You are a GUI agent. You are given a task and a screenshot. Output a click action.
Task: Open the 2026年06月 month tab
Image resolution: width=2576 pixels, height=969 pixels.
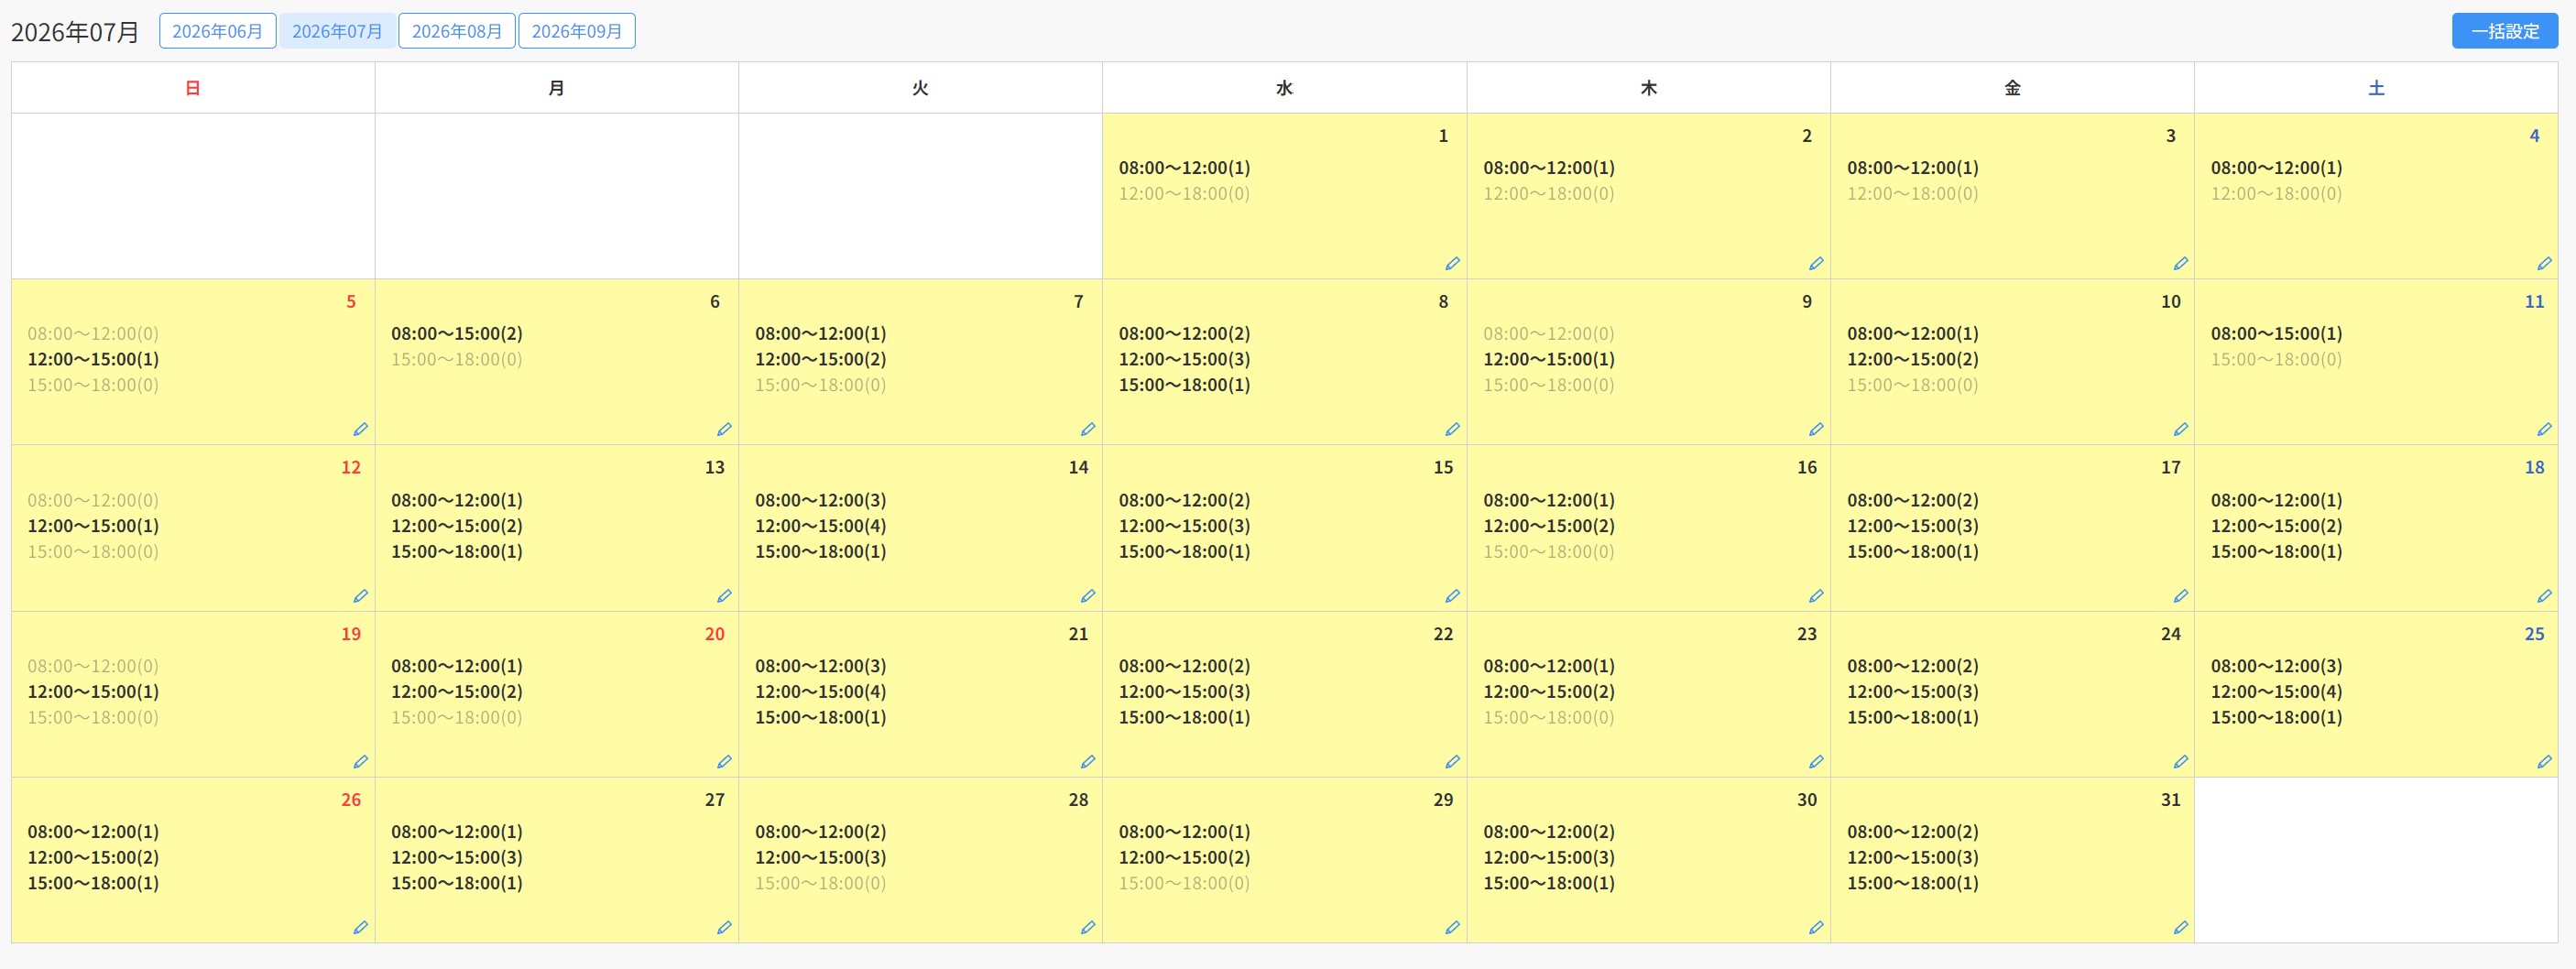click(217, 31)
